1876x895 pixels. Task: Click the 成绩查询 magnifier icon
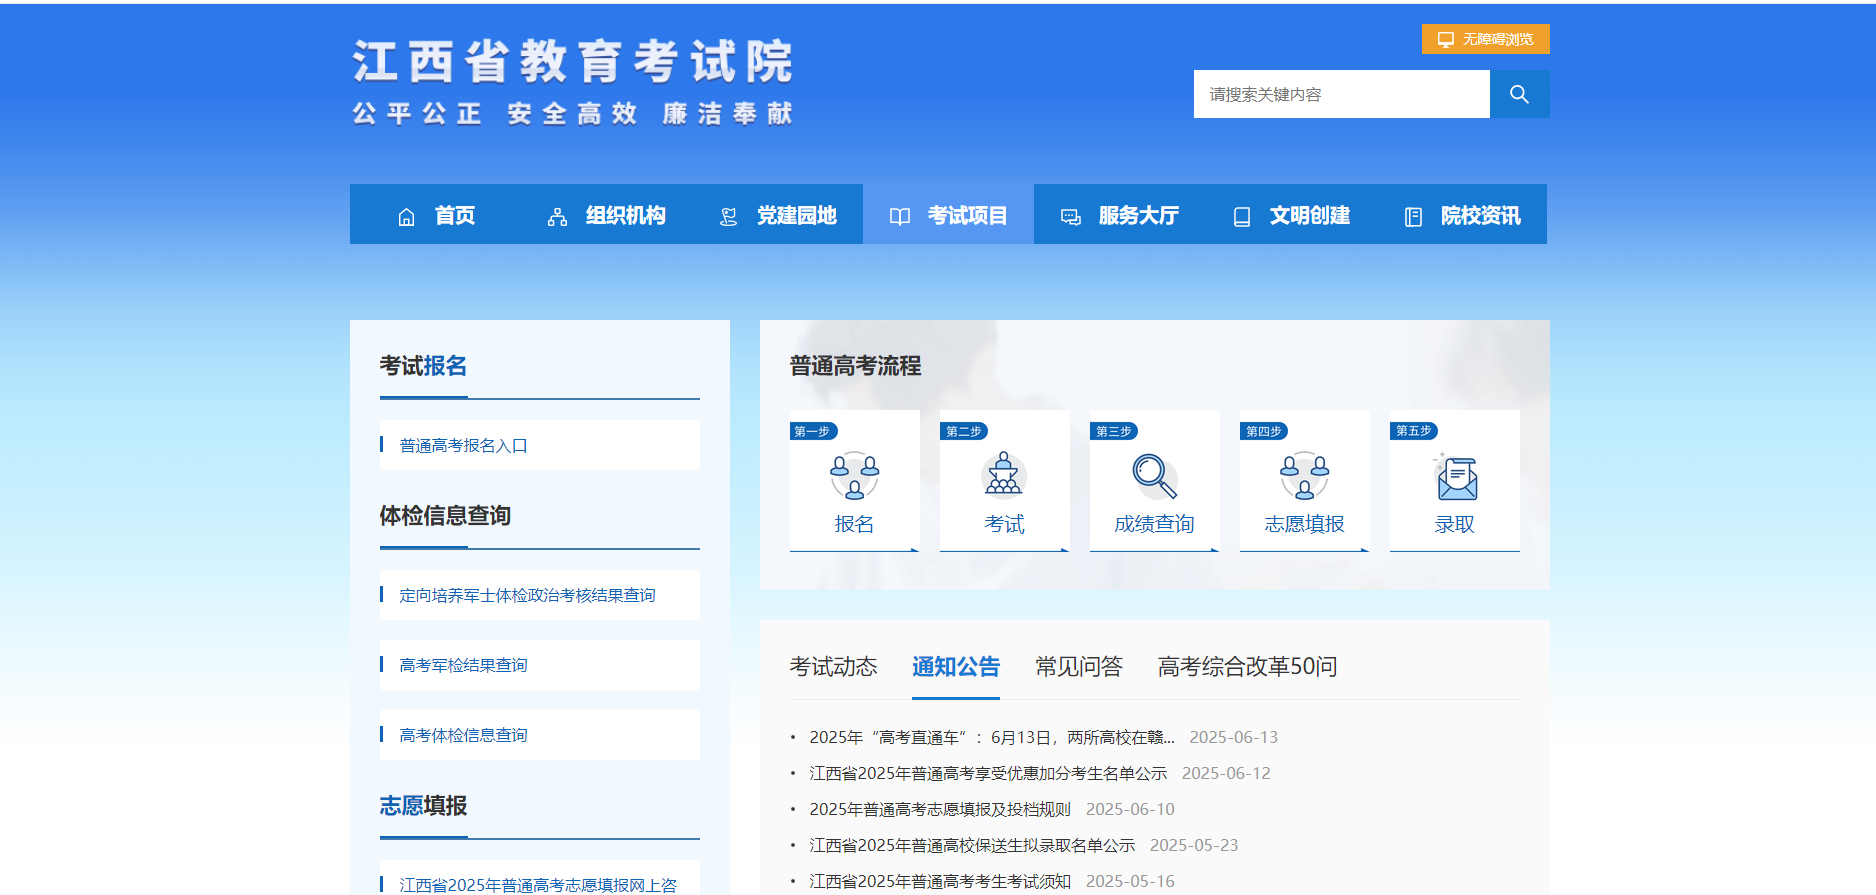click(1154, 476)
